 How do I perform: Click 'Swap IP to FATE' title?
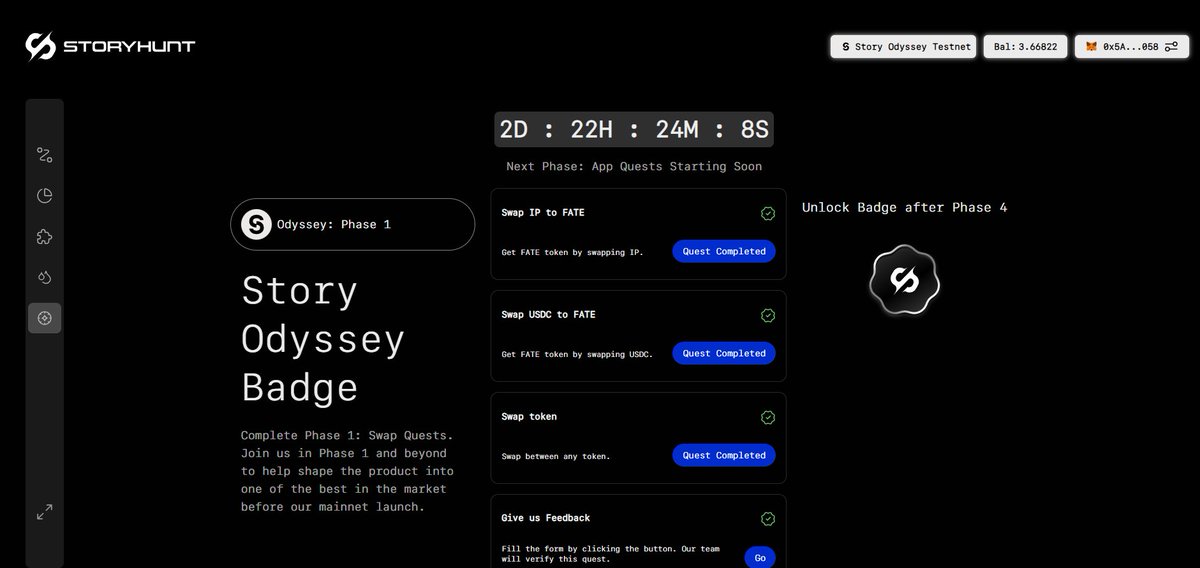click(x=543, y=213)
